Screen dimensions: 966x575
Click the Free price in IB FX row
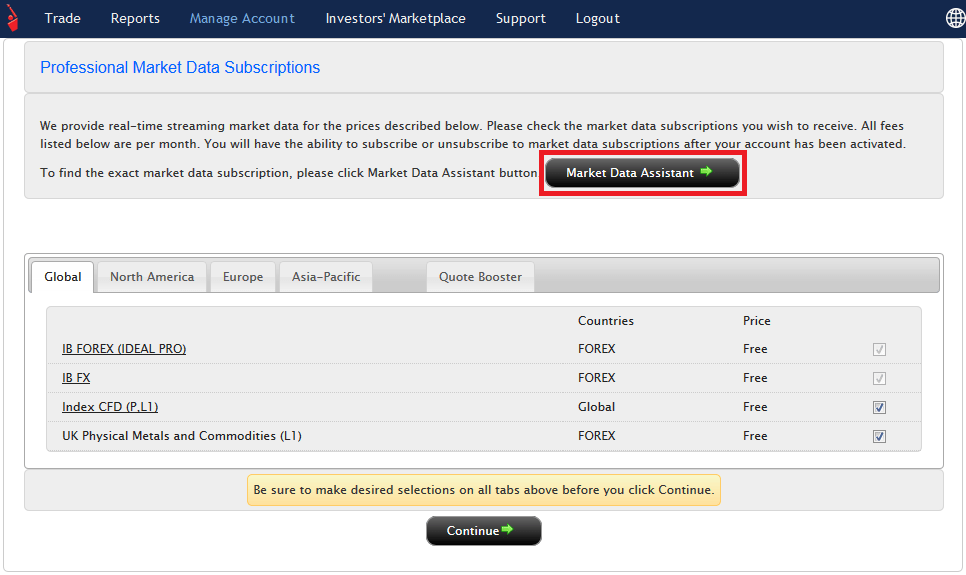point(755,378)
